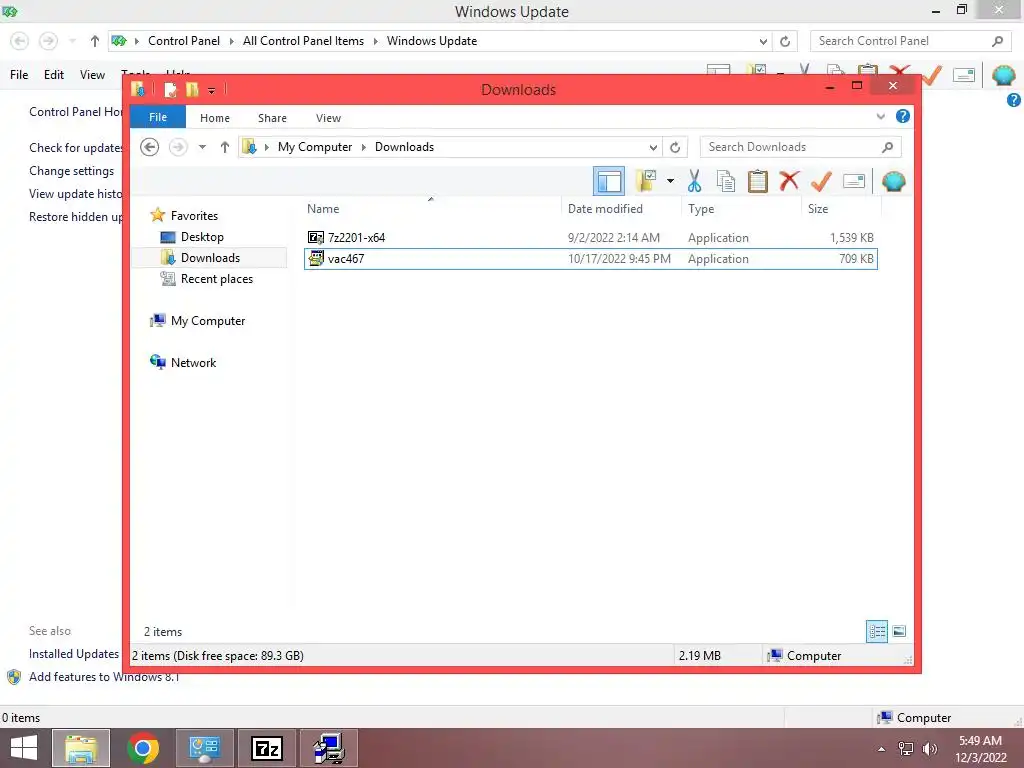Viewport: 1024px width, 768px height.
Task: Open Edit menu in Windows Update window
Action: [54, 74]
